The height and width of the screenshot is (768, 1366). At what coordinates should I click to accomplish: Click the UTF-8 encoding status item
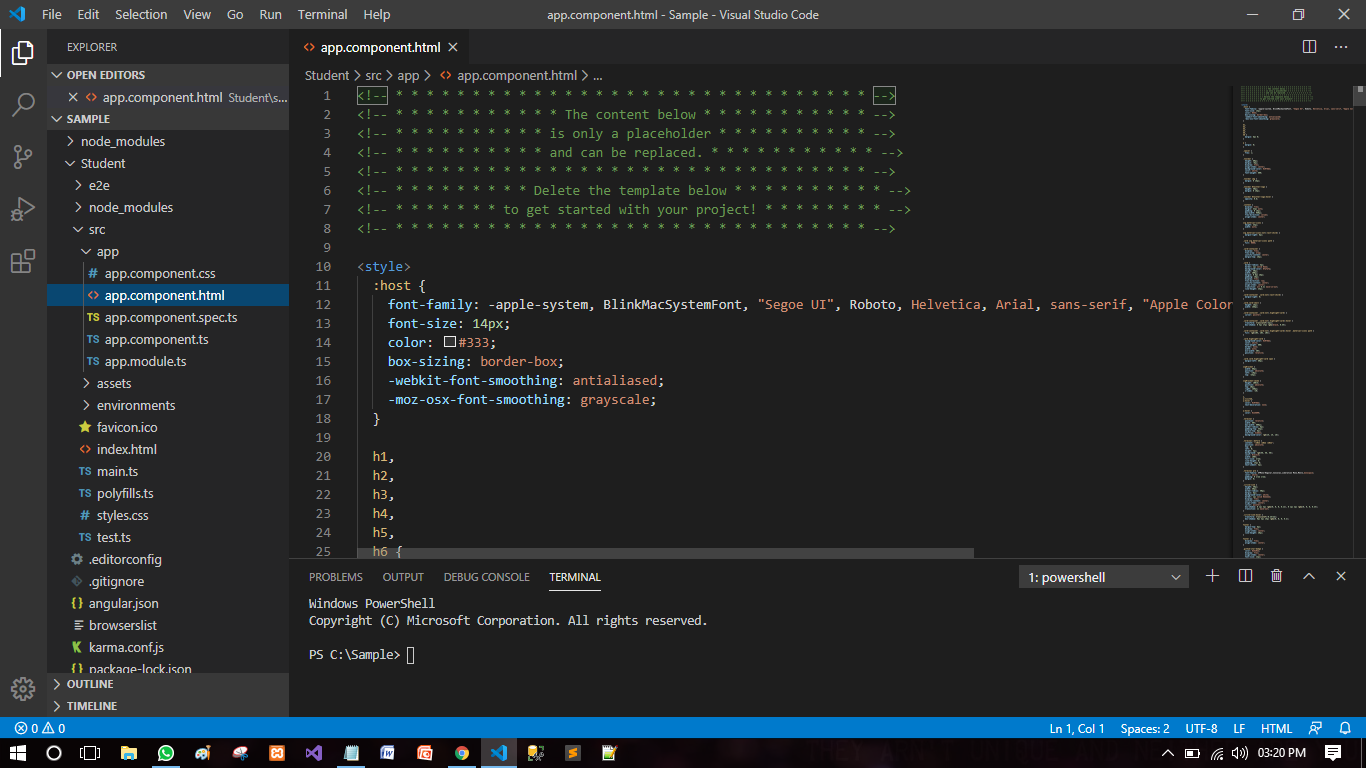(1201, 728)
